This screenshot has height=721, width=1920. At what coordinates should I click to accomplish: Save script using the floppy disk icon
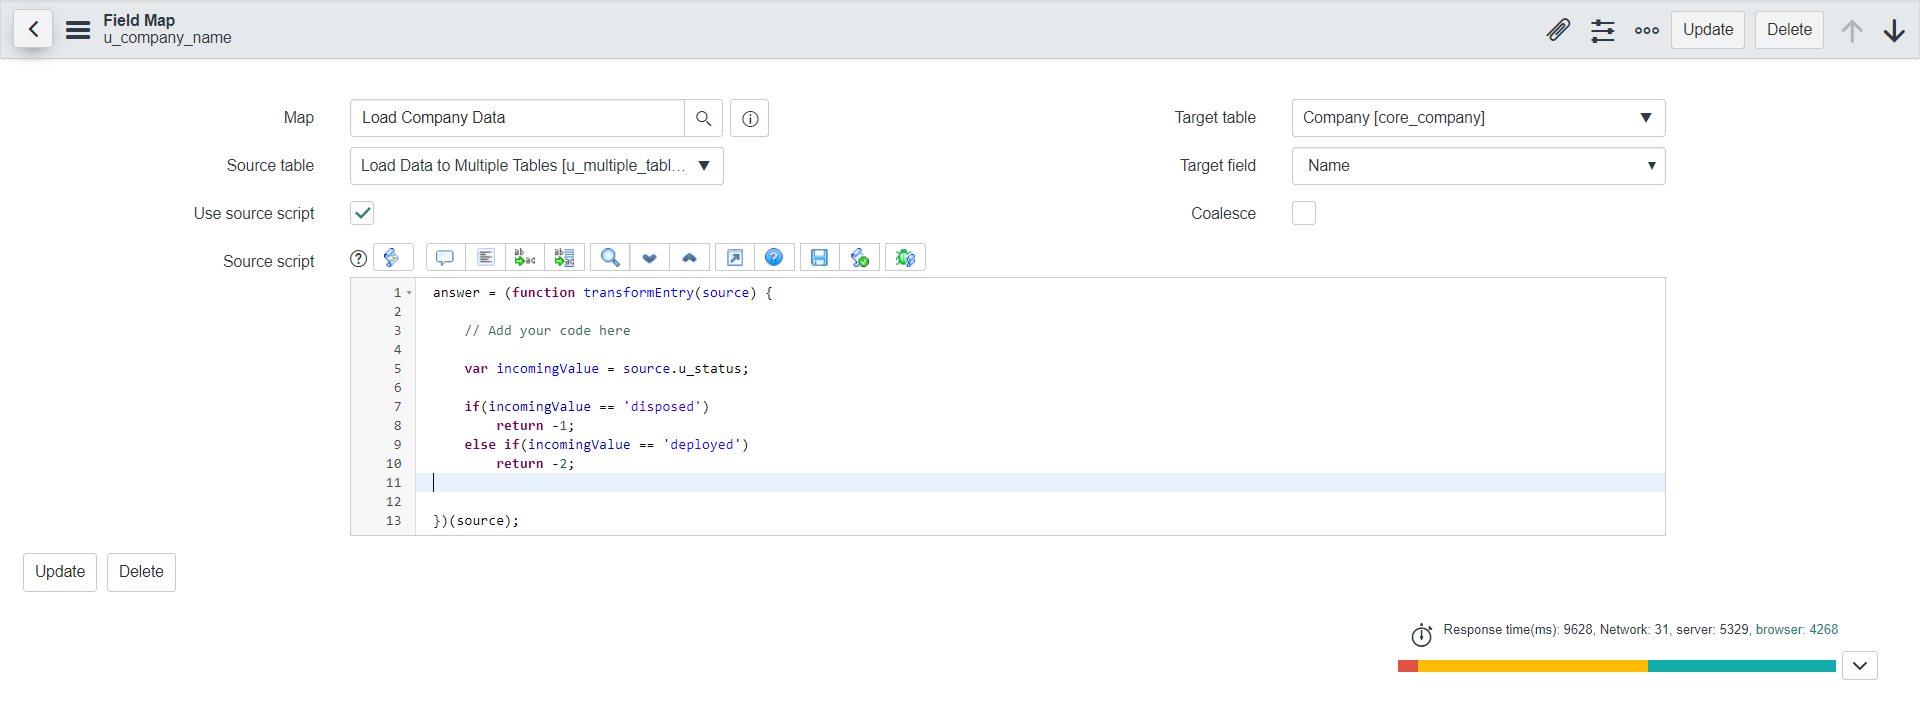819,258
